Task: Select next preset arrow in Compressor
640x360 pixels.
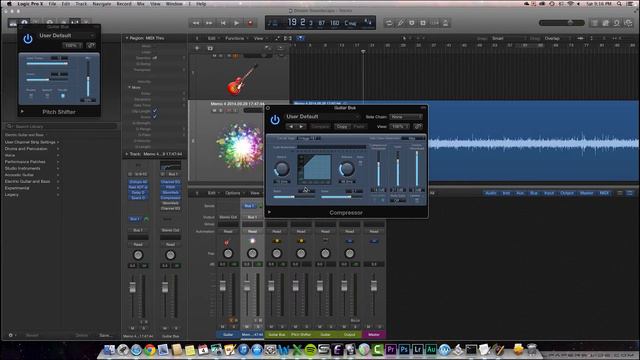Action: pos(301,127)
